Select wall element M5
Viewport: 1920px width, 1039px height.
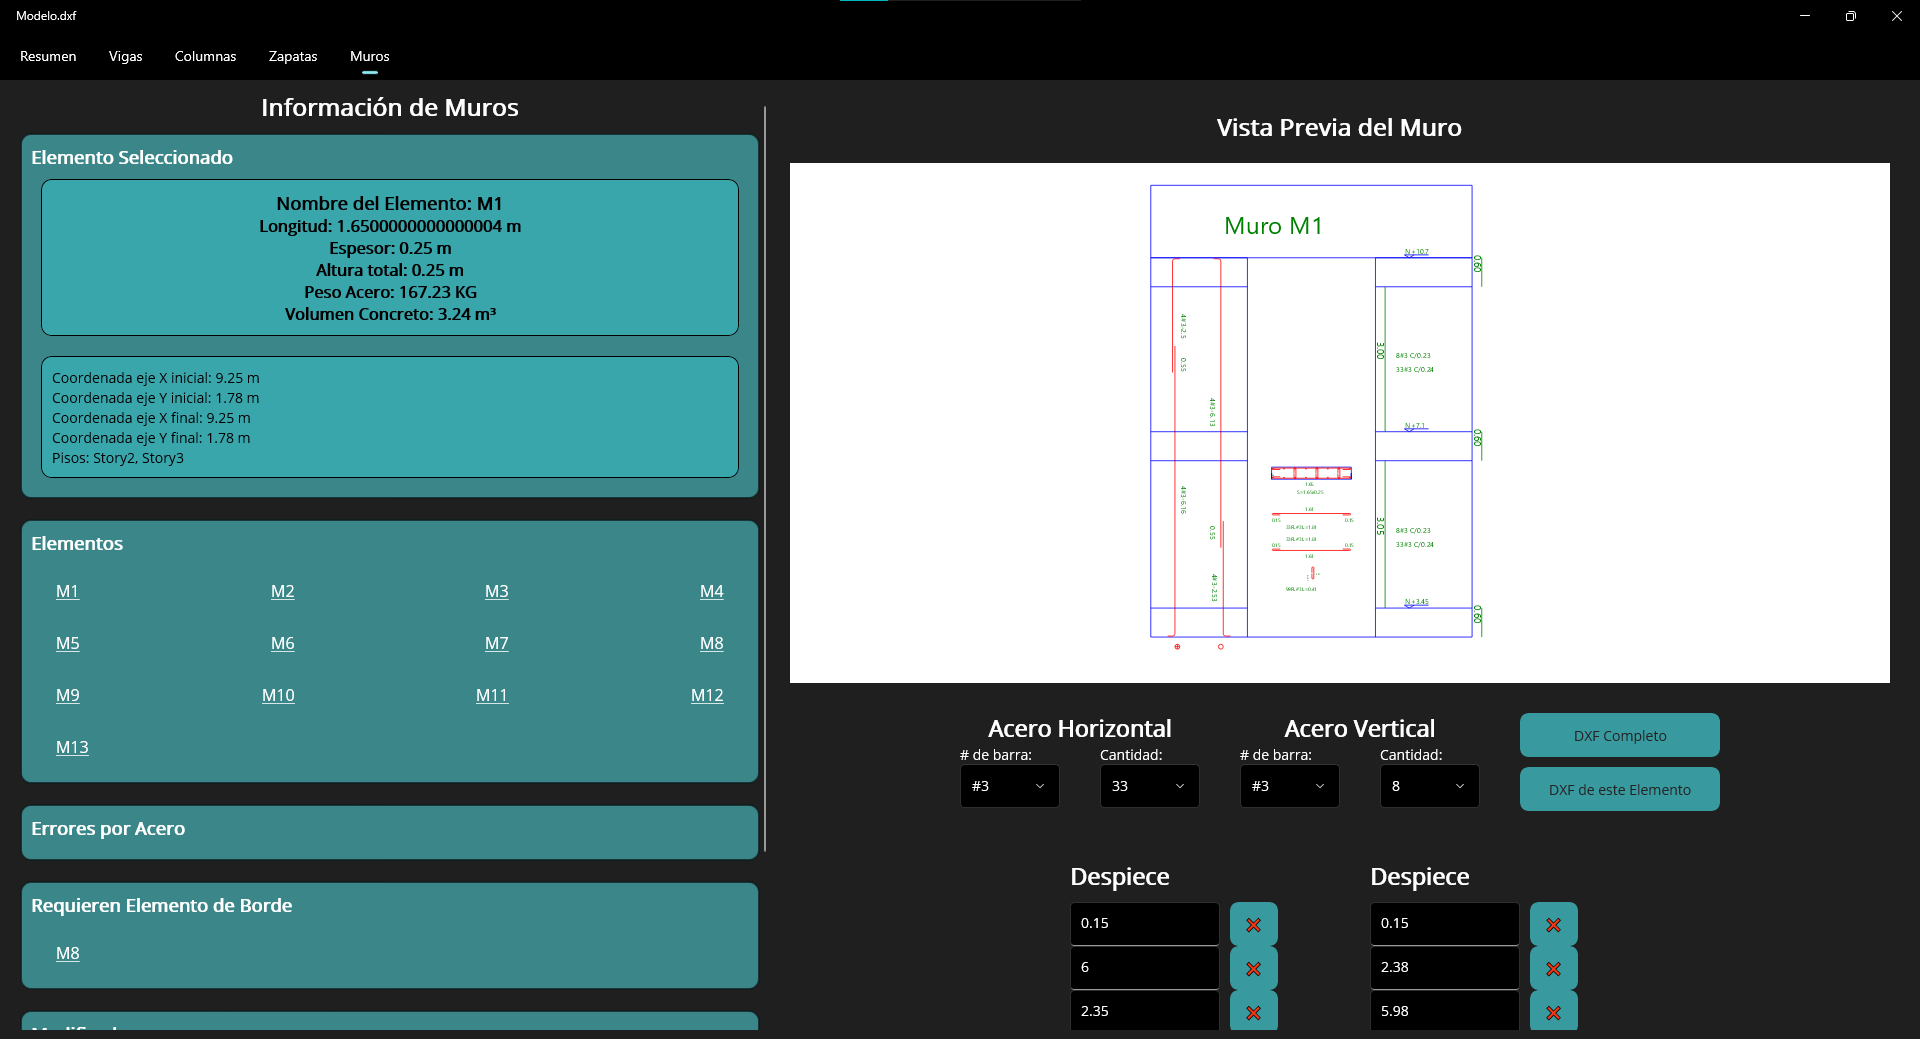tap(67, 643)
